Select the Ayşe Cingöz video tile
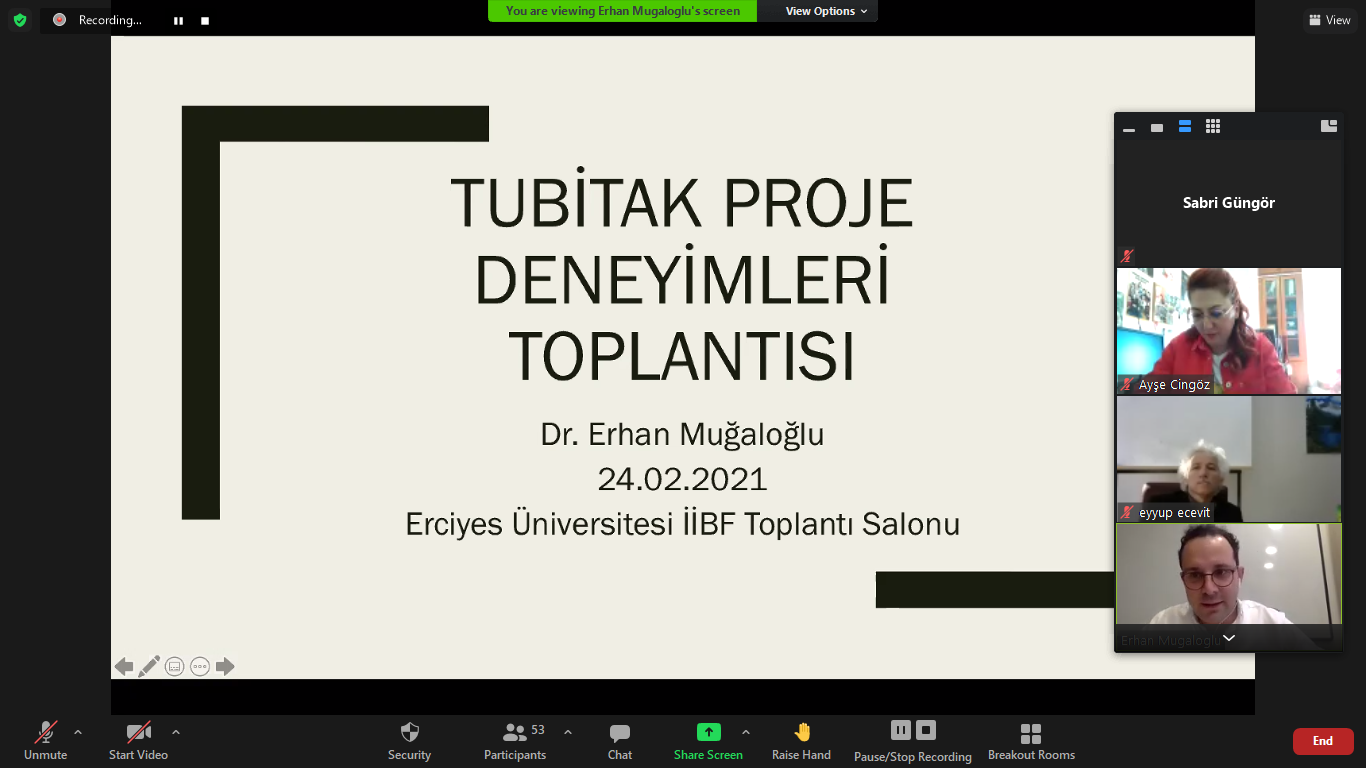The image size is (1366, 768). [1229, 331]
